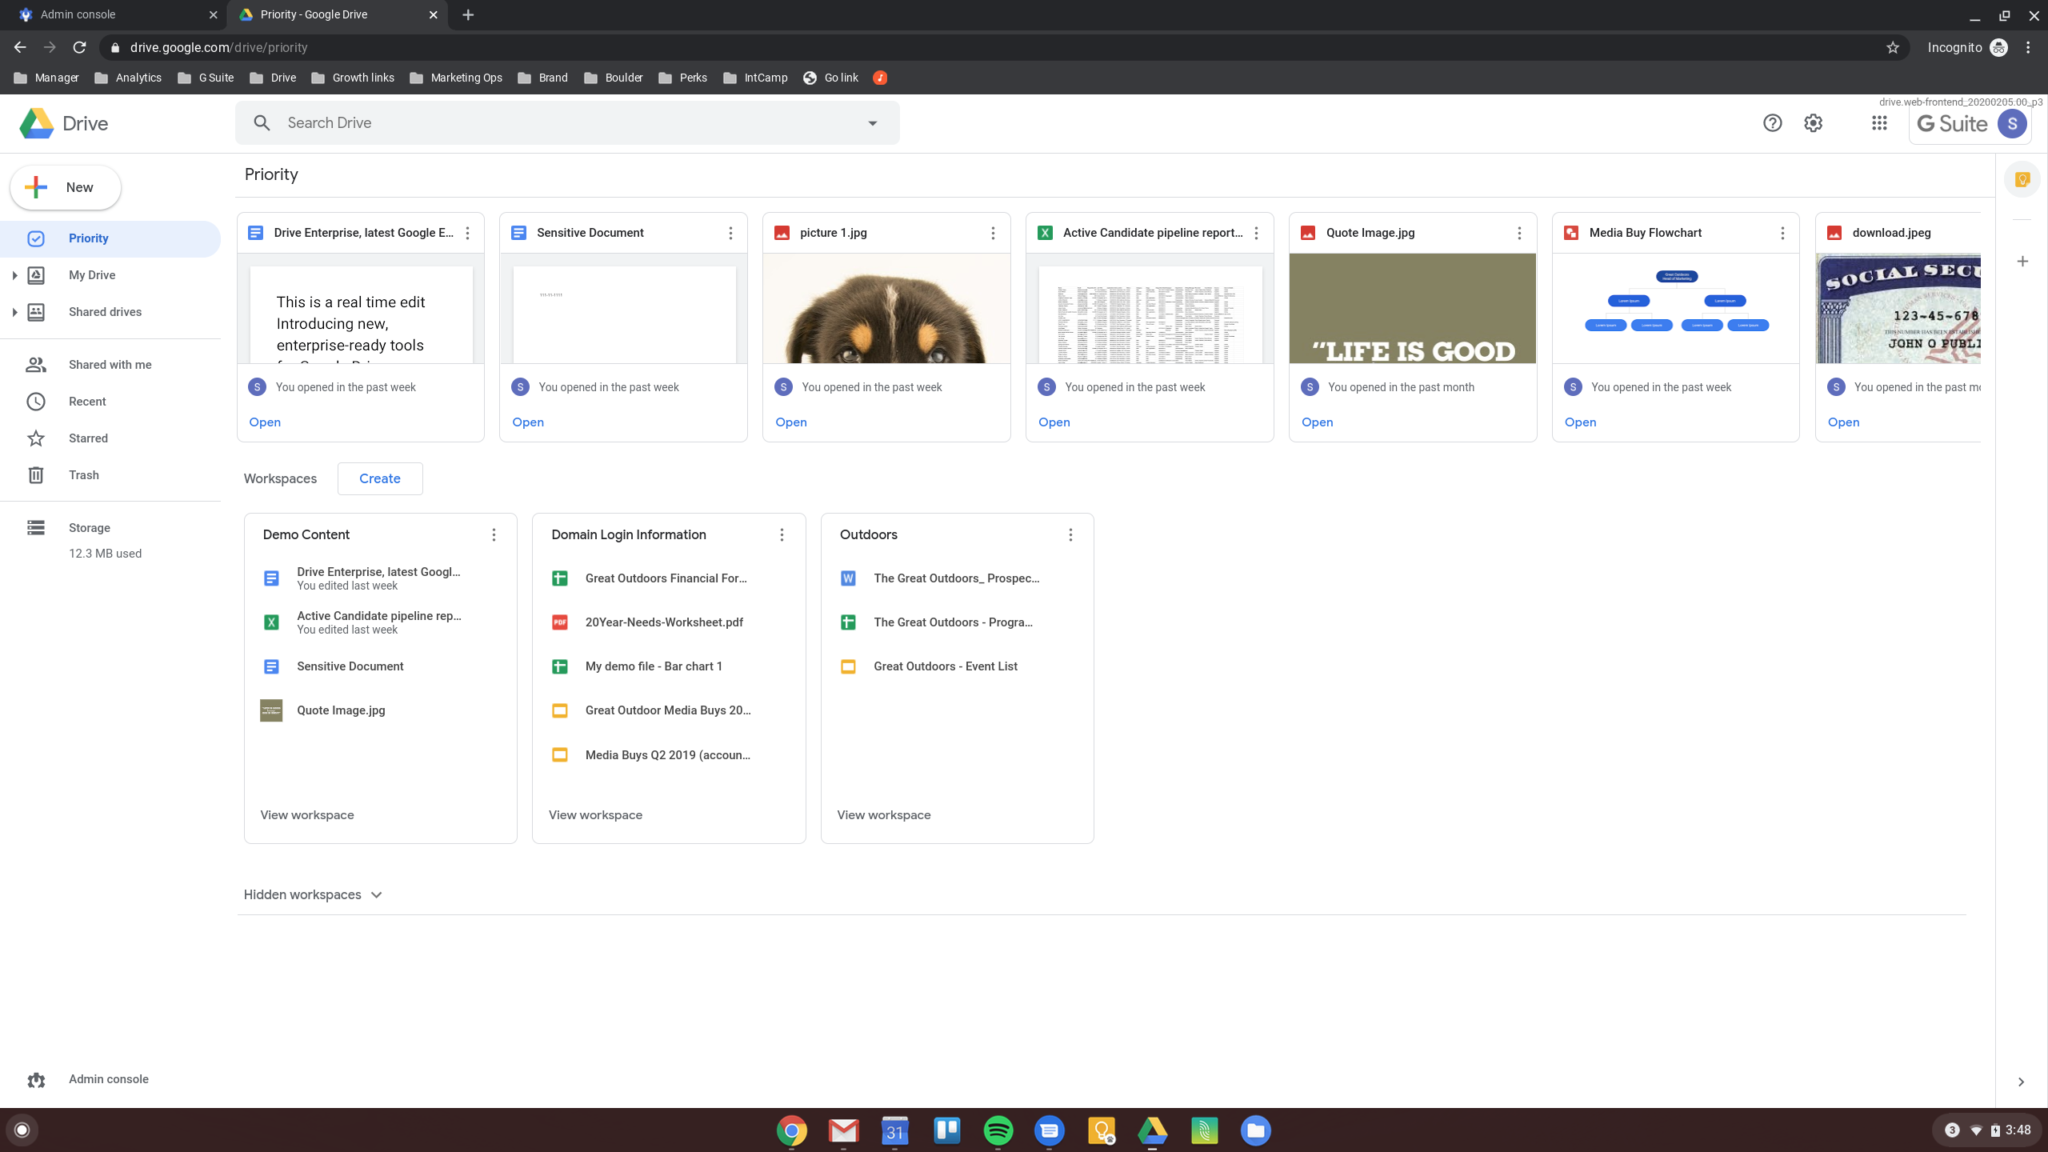The height and width of the screenshot is (1152, 2048).
Task: Bookmark this page with star icon
Action: tap(1892, 47)
